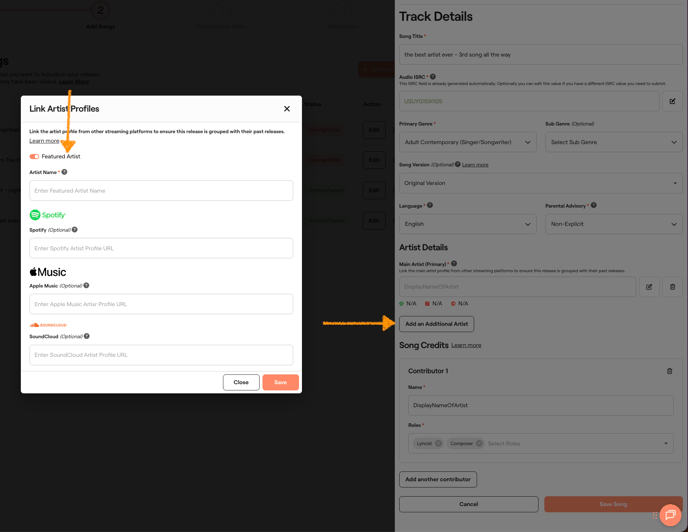Open Learn more link in the dialog
Viewport: 688px width, 532px height.
44,141
